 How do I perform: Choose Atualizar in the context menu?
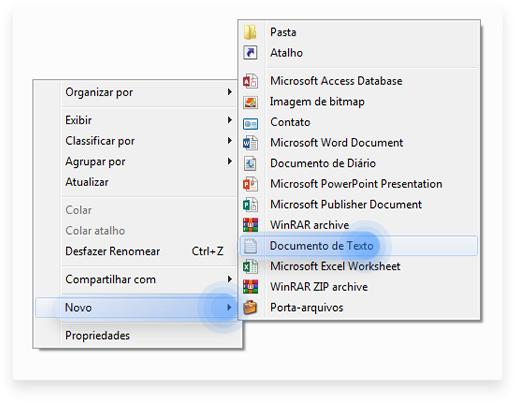coord(87,182)
